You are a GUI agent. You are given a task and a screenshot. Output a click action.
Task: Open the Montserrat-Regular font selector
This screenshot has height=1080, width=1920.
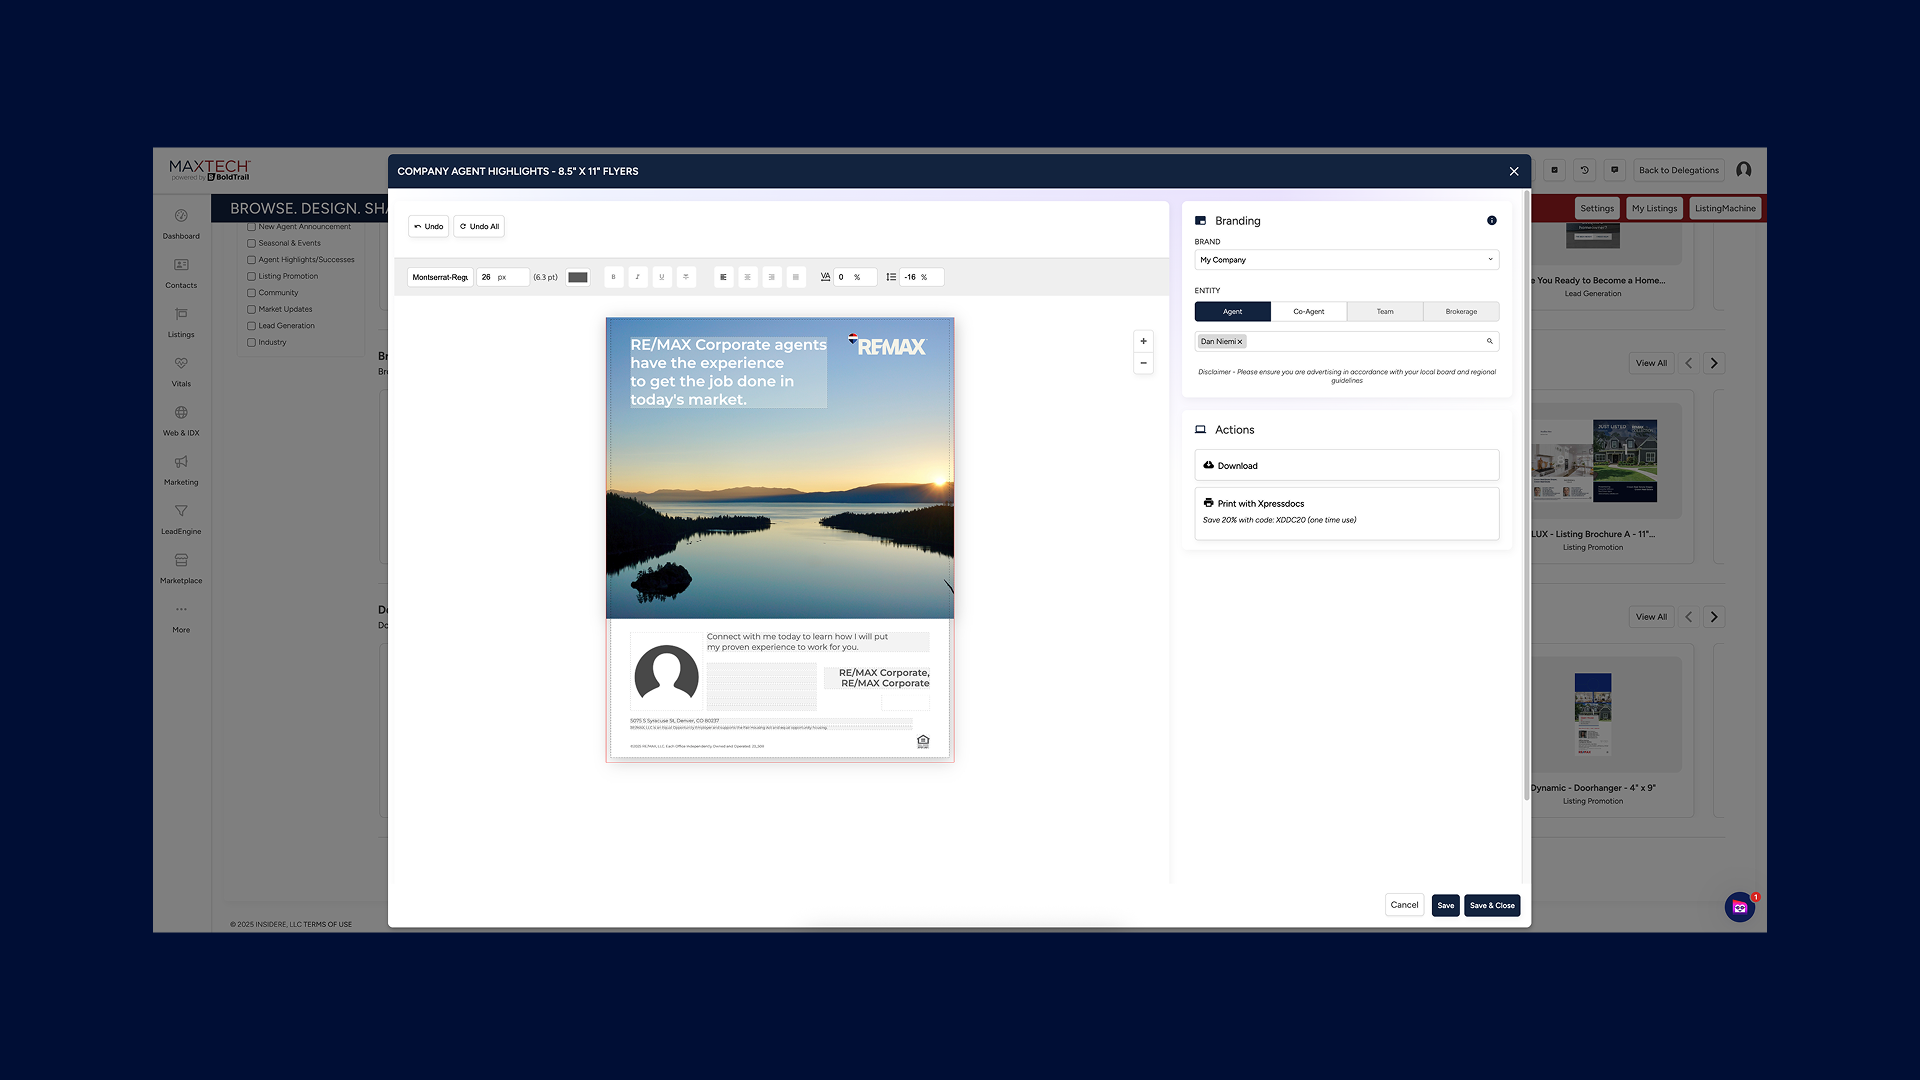[x=440, y=277]
